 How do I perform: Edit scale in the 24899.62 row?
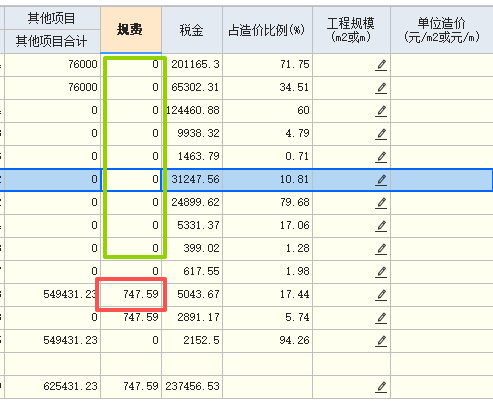pyautogui.click(x=381, y=203)
